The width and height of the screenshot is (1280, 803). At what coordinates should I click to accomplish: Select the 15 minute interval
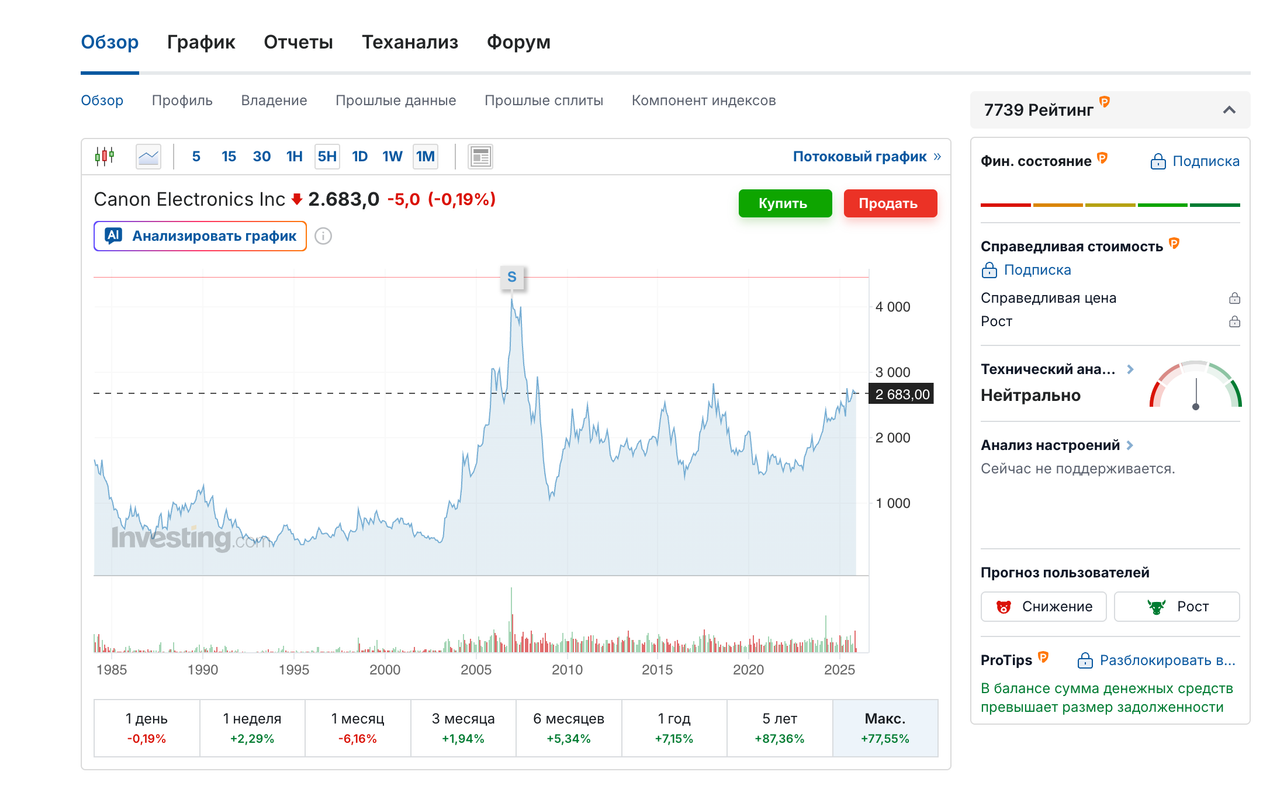(x=229, y=156)
